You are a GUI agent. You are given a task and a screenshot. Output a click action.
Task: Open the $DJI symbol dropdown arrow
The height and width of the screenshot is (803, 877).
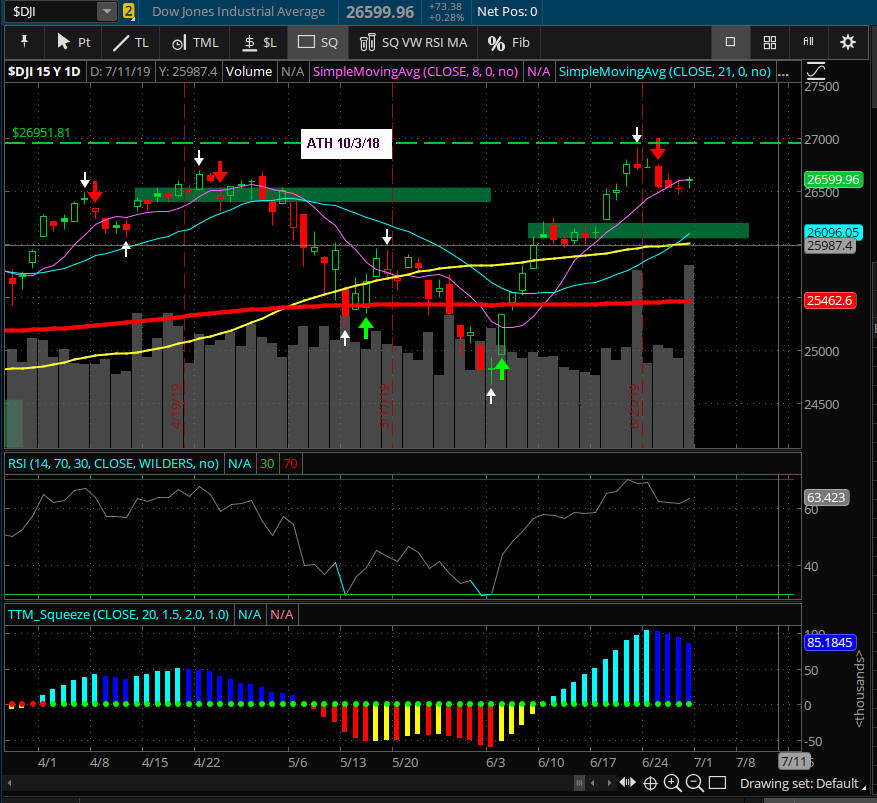106,11
